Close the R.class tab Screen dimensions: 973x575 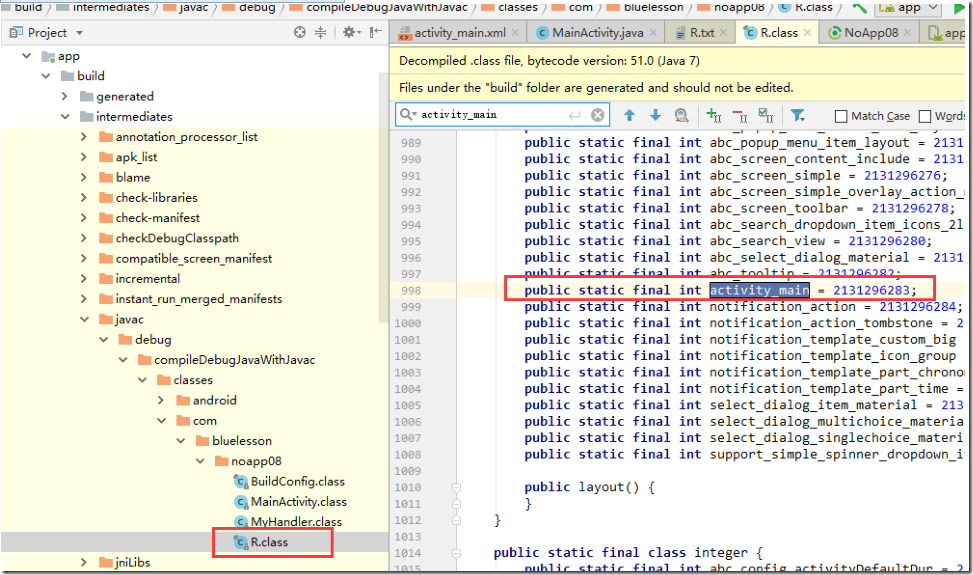click(x=807, y=33)
